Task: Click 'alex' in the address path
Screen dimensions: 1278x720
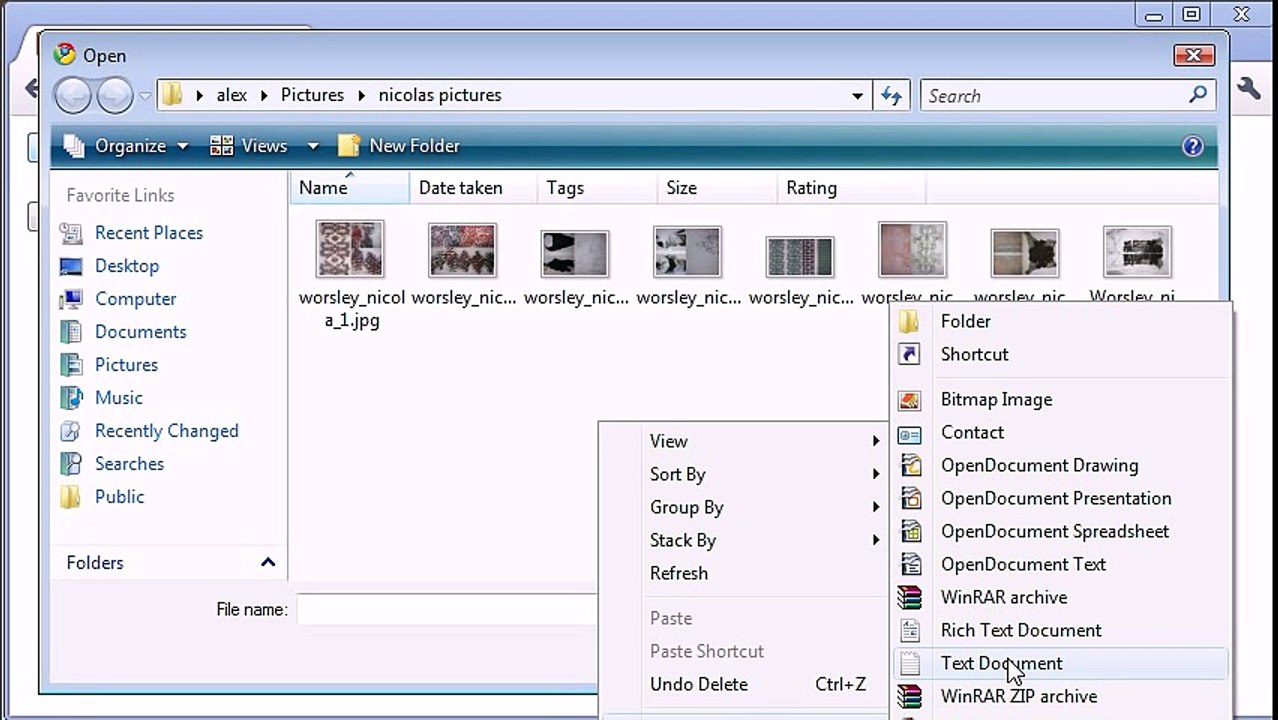Action: coord(232,95)
